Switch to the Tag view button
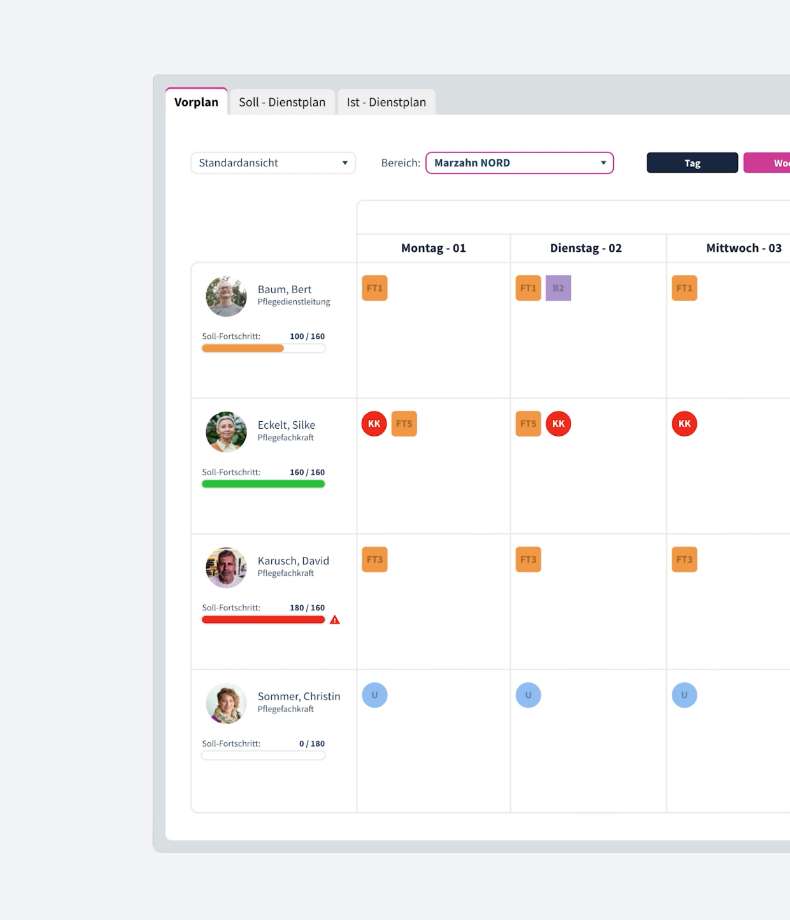Viewport: 790px width, 920px height. pyautogui.click(x=692, y=163)
